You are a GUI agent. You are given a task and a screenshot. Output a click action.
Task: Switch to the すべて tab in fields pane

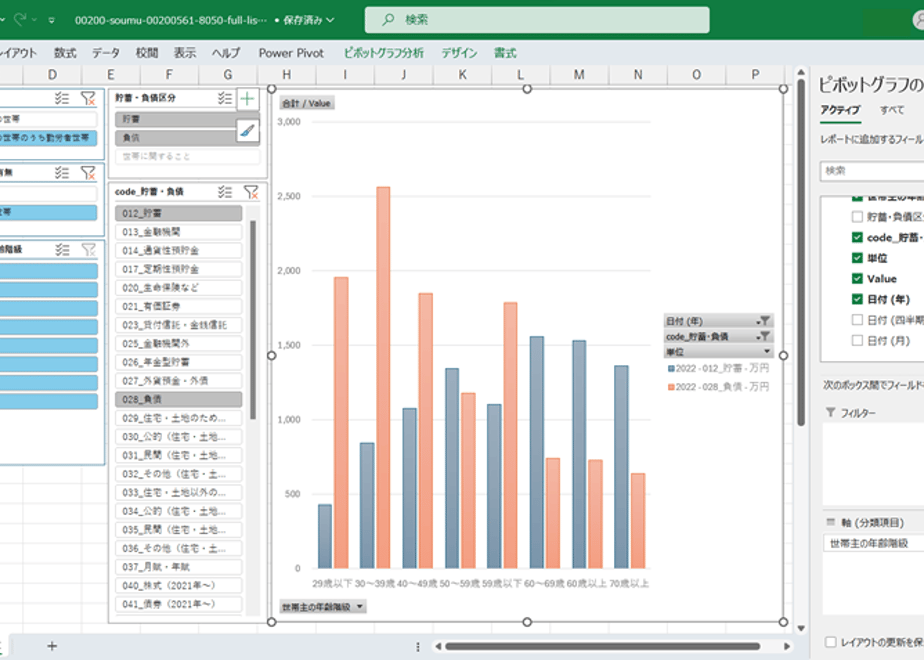pyautogui.click(x=892, y=110)
